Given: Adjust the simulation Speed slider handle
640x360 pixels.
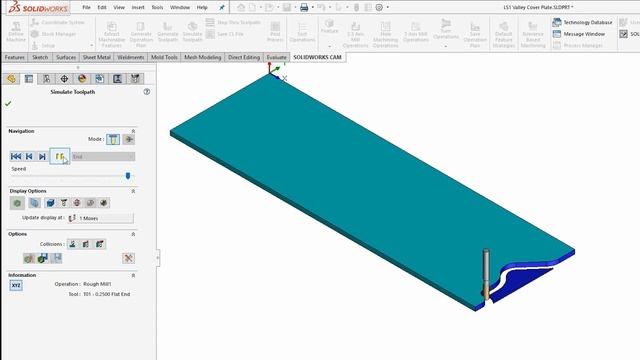Looking at the screenshot, I should [x=128, y=176].
